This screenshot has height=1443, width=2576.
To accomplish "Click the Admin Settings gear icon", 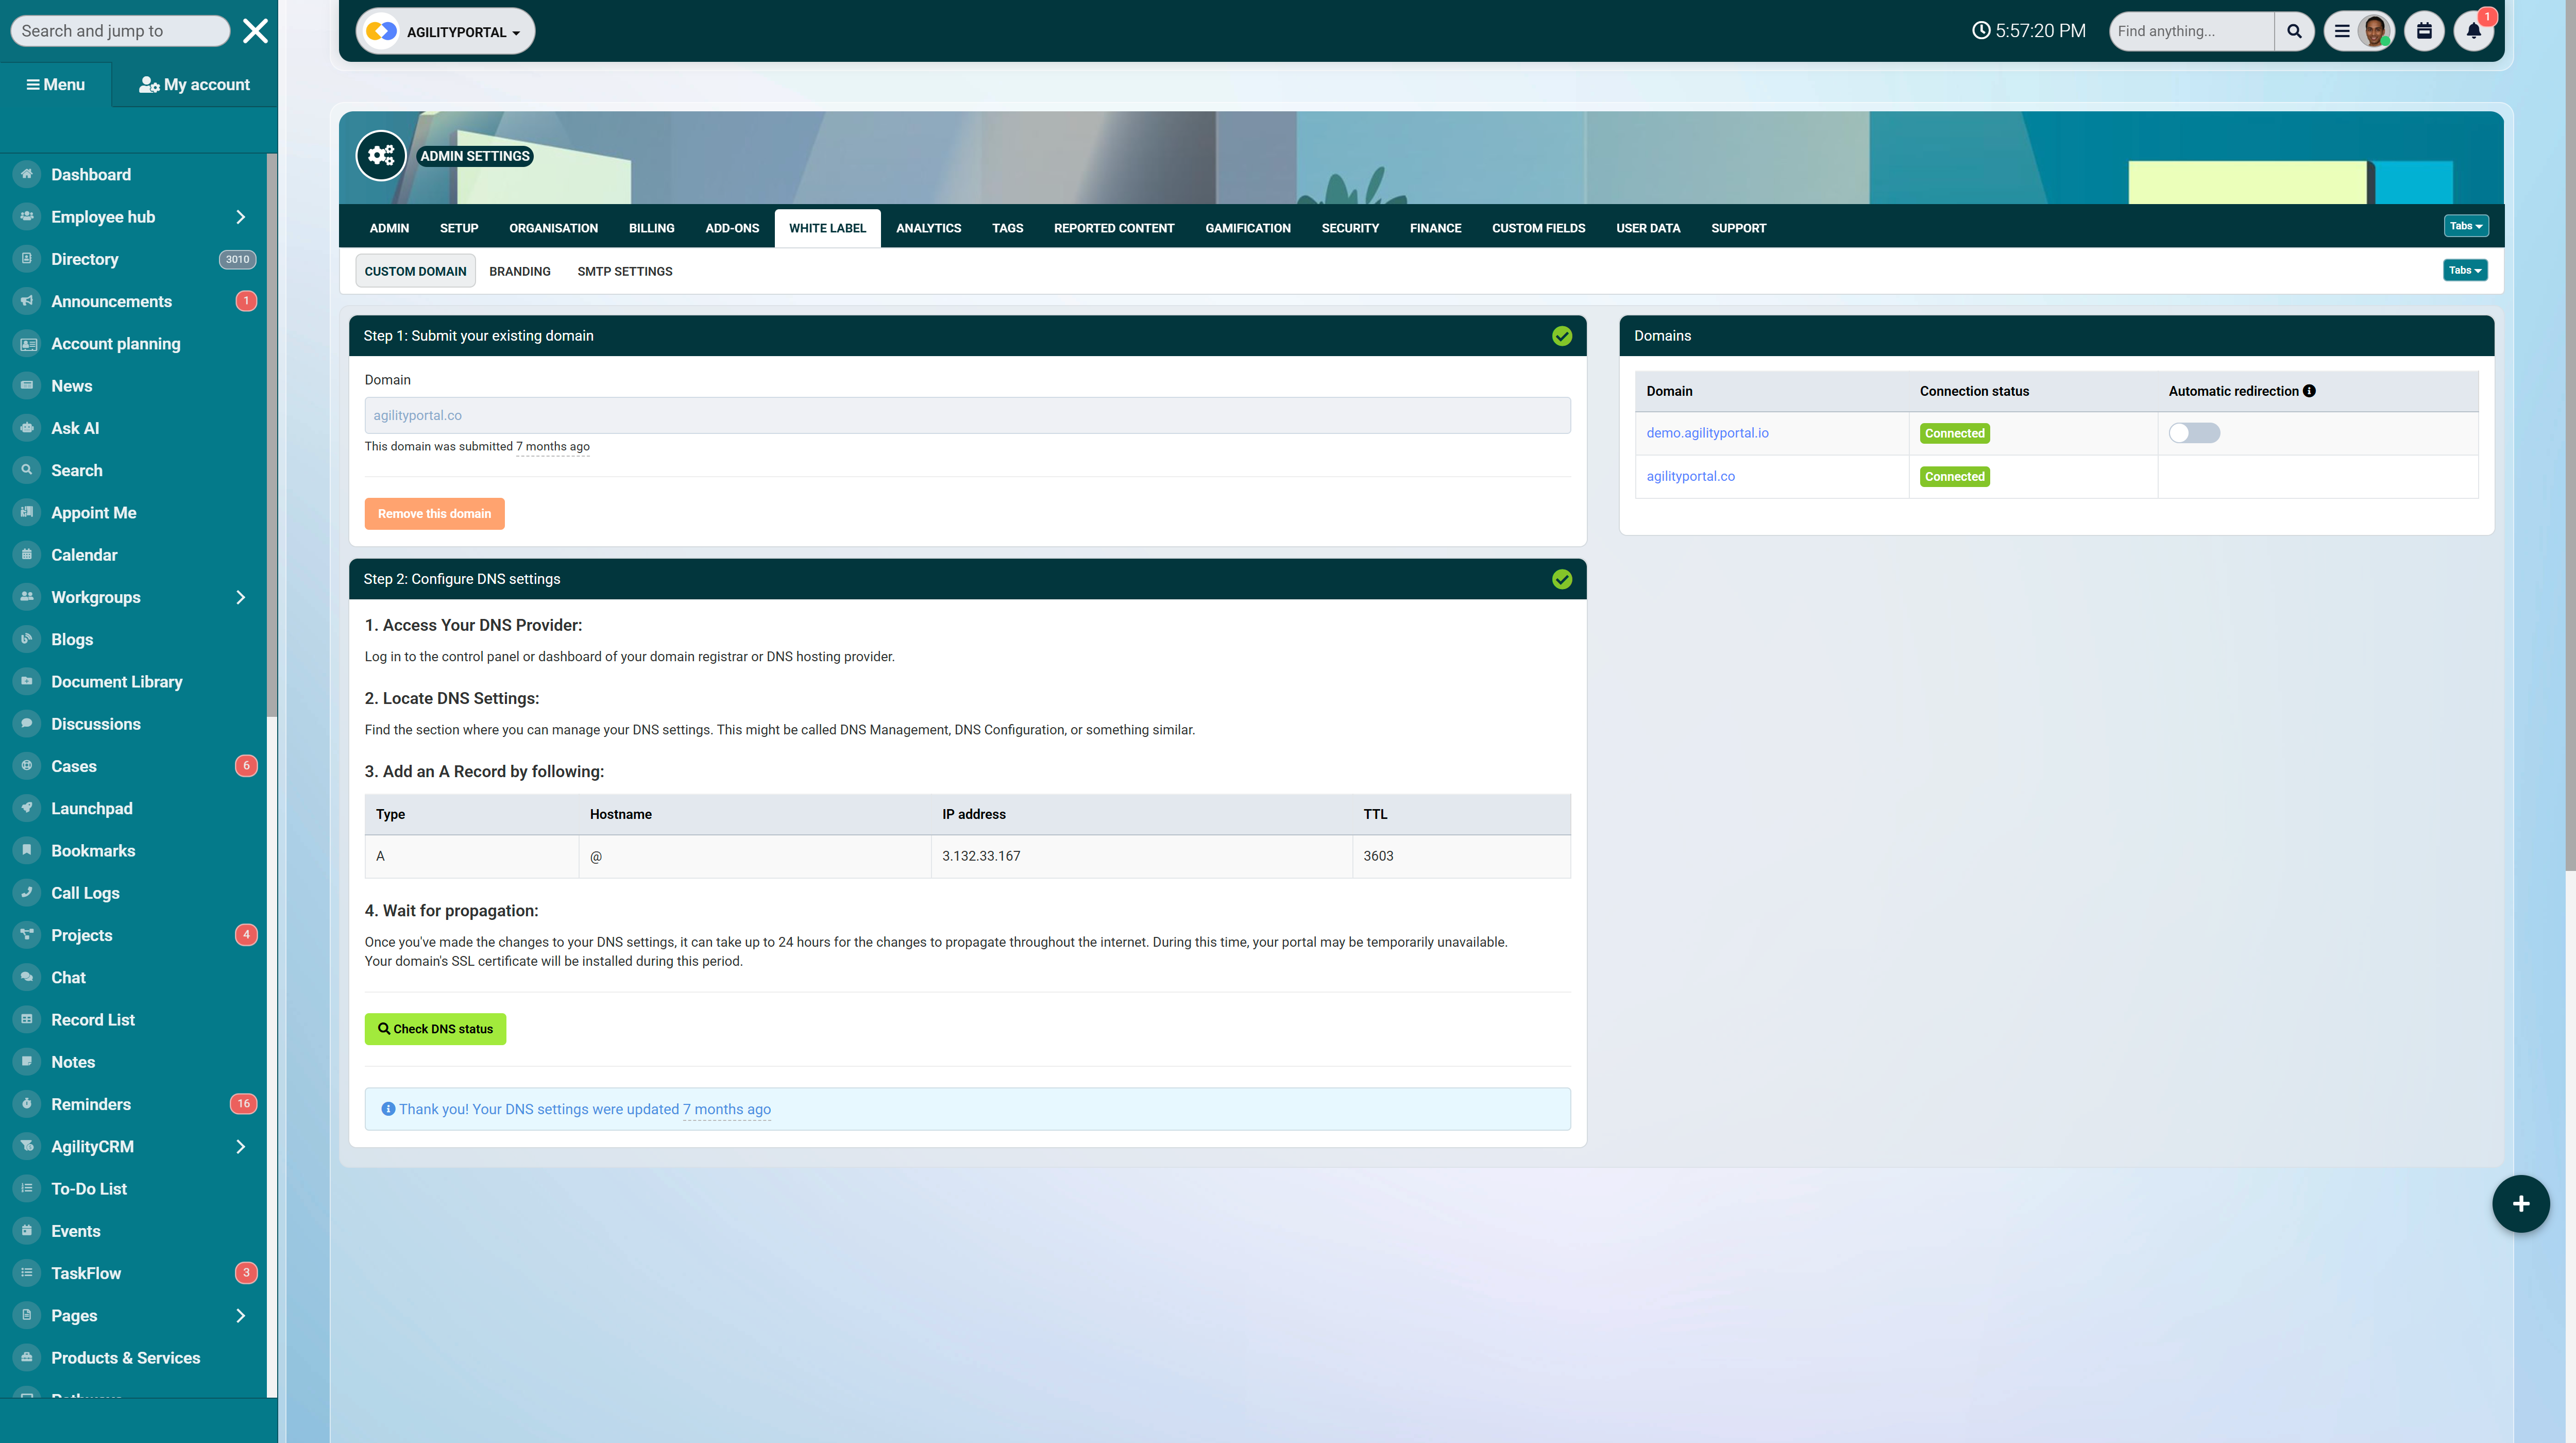I will tap(381, 155).
